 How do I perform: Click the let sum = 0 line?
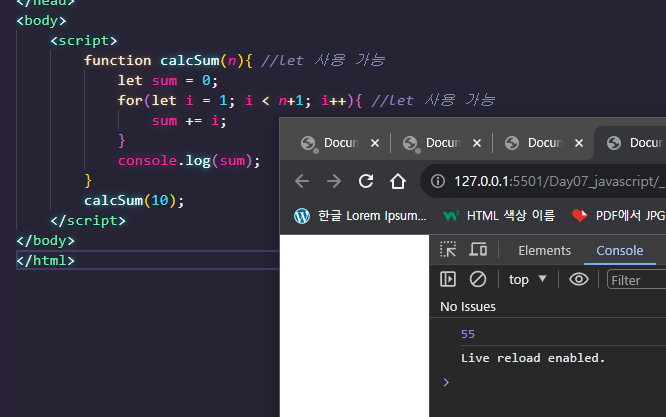(x=168, y=81)
